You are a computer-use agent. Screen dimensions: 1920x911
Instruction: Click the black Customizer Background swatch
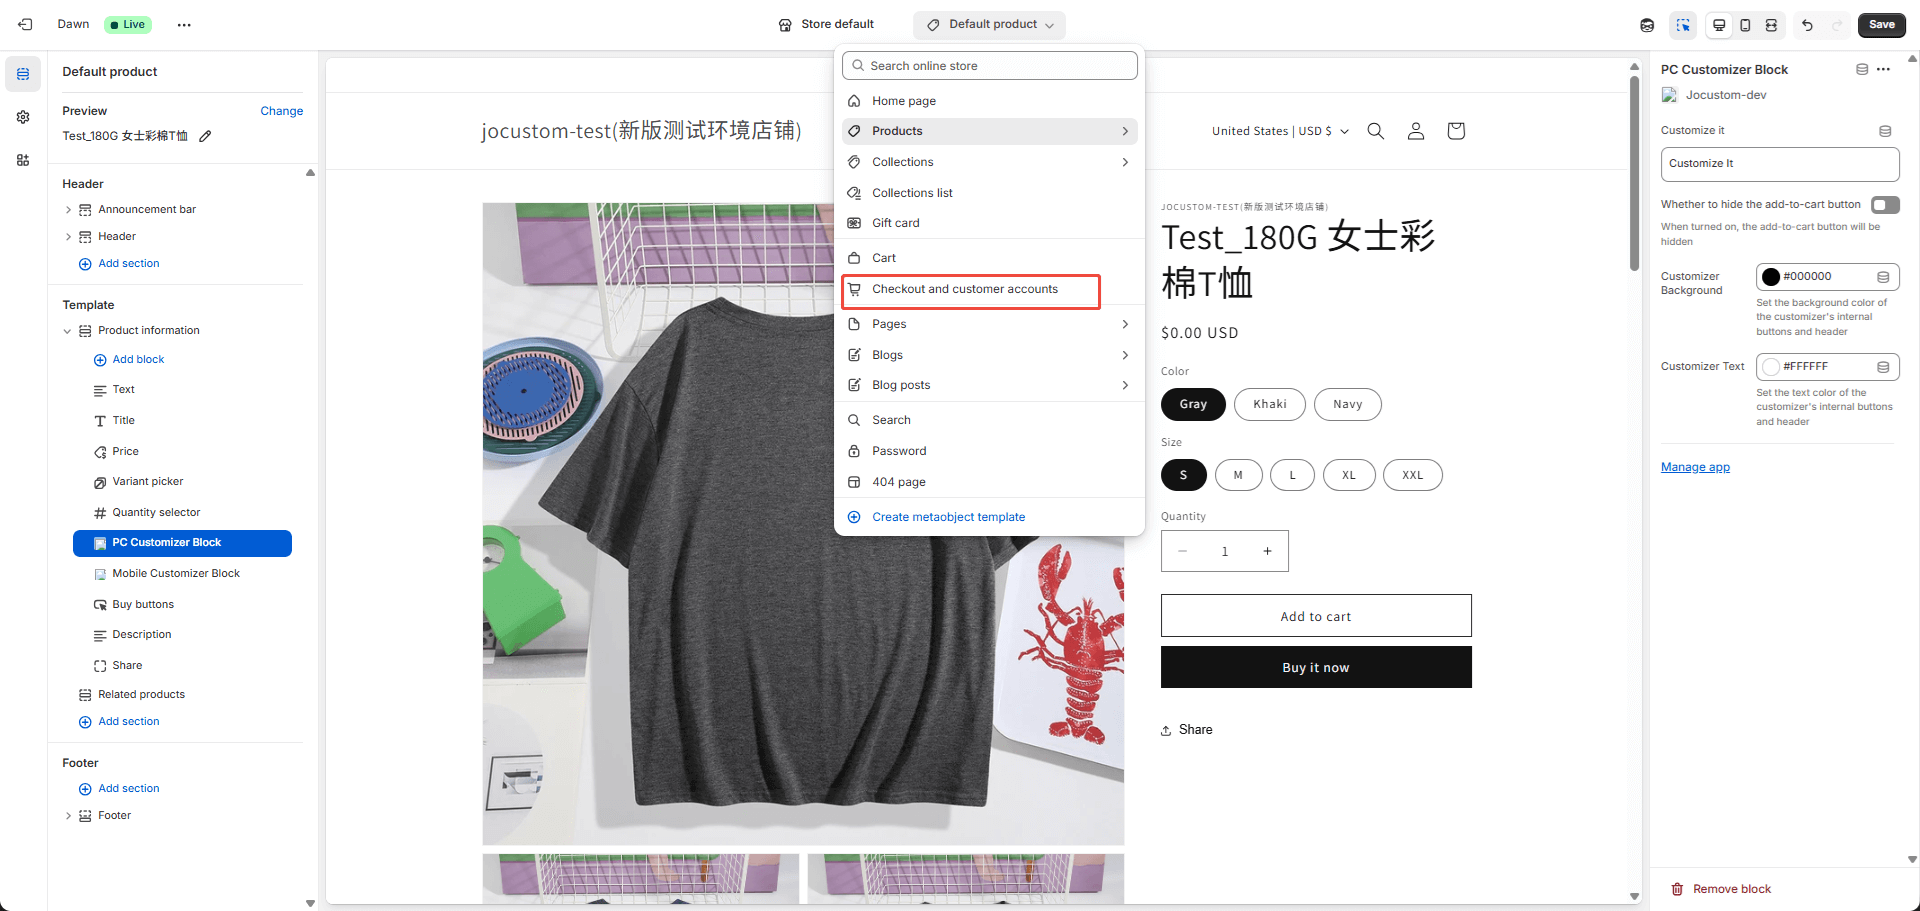(x=1771, y=277)
